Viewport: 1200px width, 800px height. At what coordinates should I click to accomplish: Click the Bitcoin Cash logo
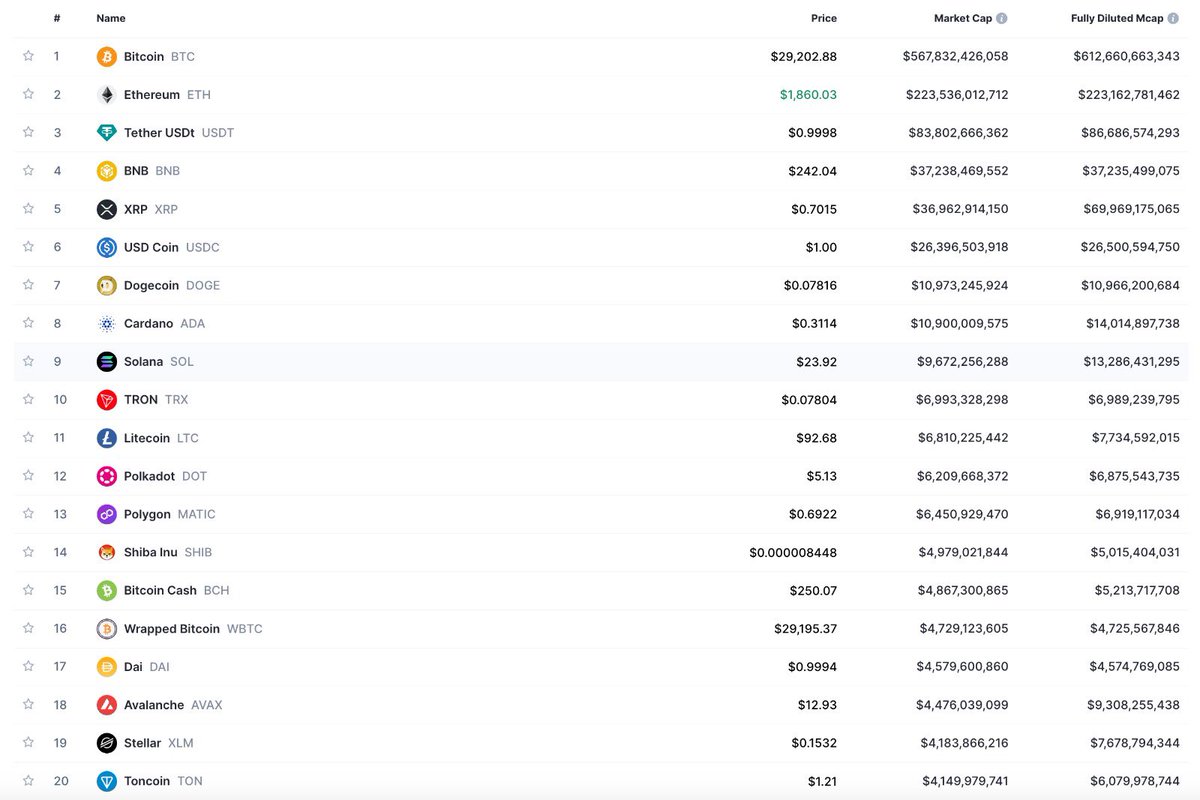pos(107,591)
